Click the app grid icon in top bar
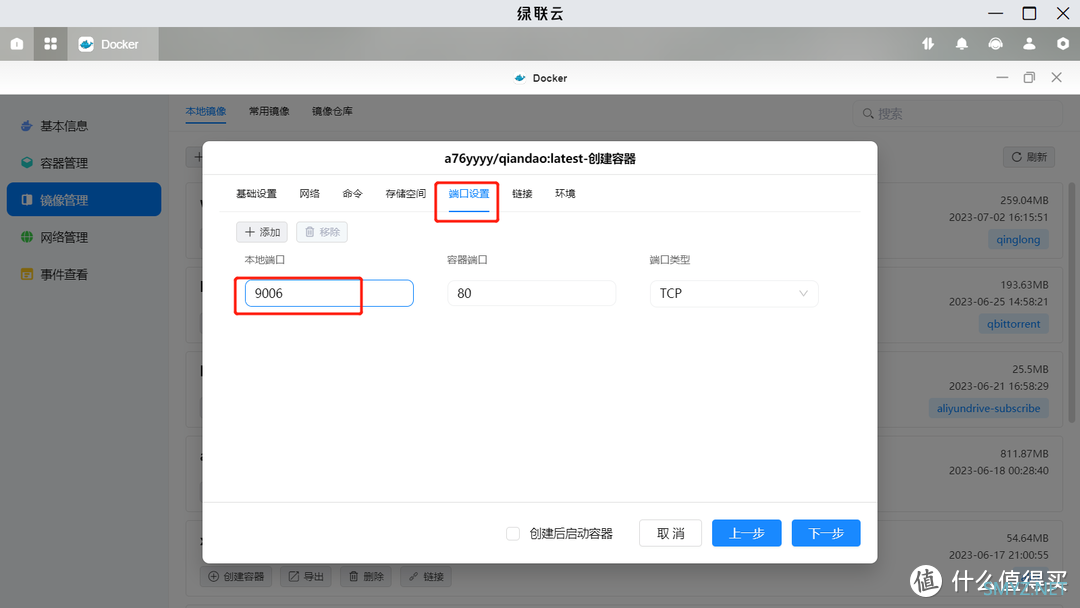The width and height of the screenshot is (1080, 608). coord(50,44)
